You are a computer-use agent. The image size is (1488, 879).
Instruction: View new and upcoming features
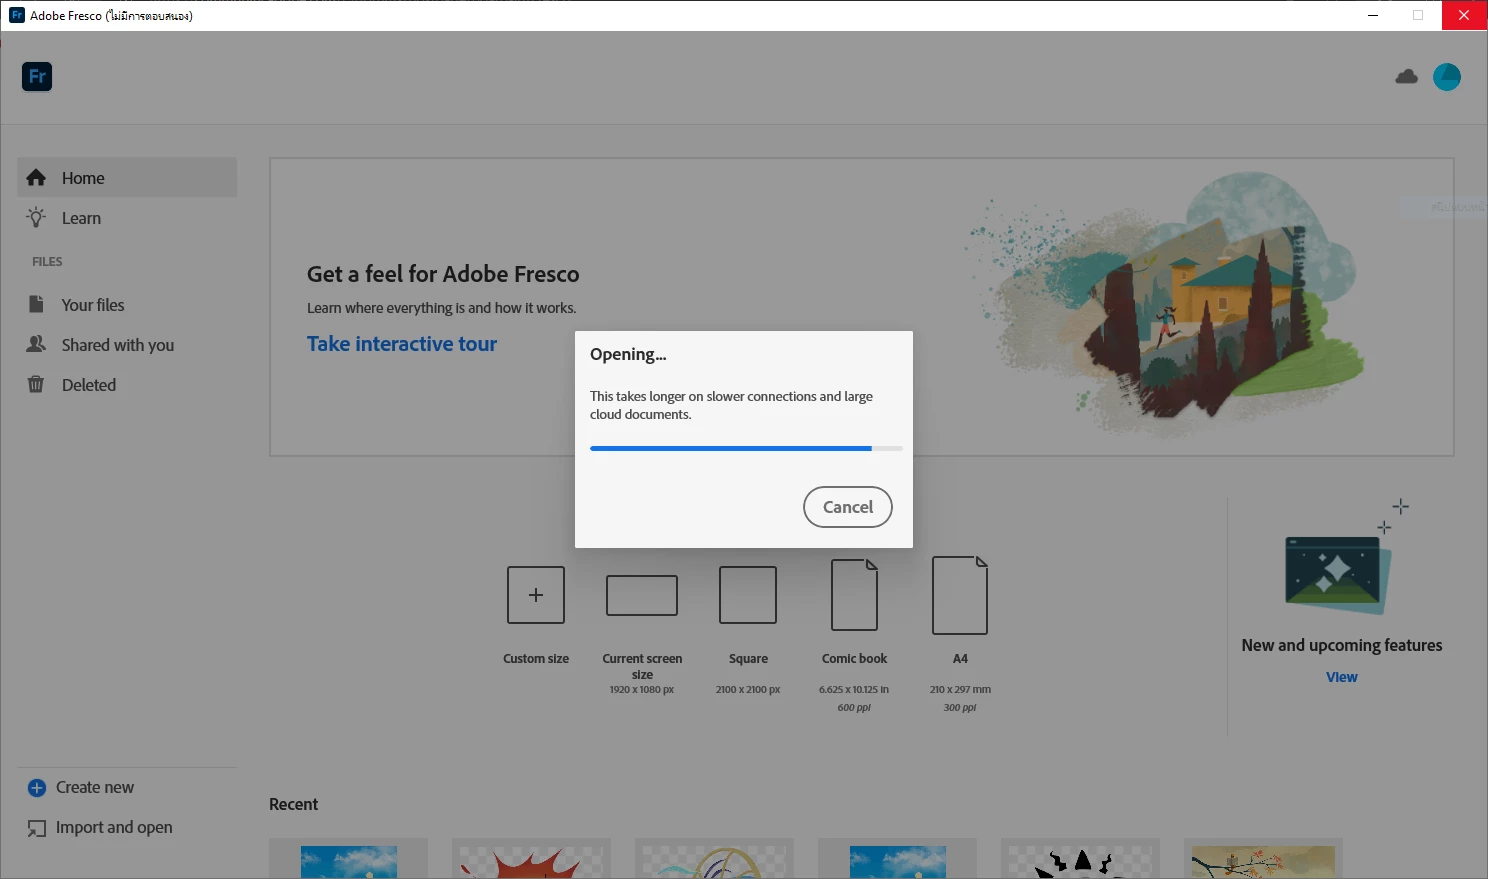click(1342, 677)
